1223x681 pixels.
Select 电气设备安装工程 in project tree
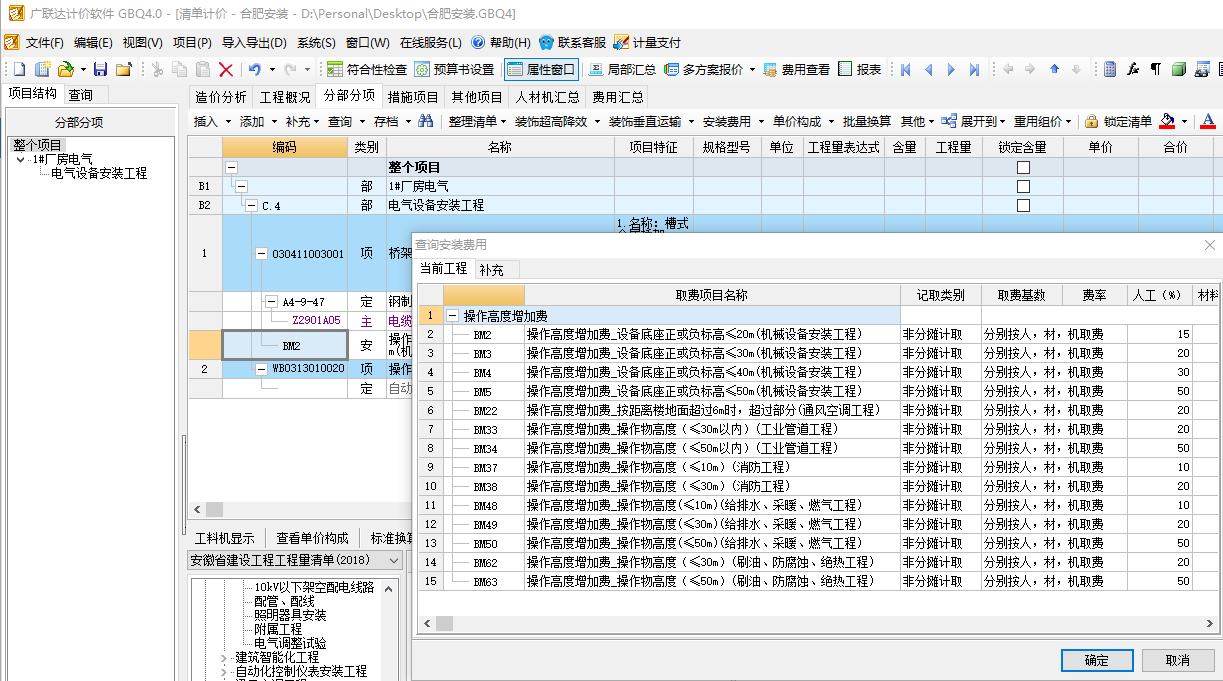[99, 173]
